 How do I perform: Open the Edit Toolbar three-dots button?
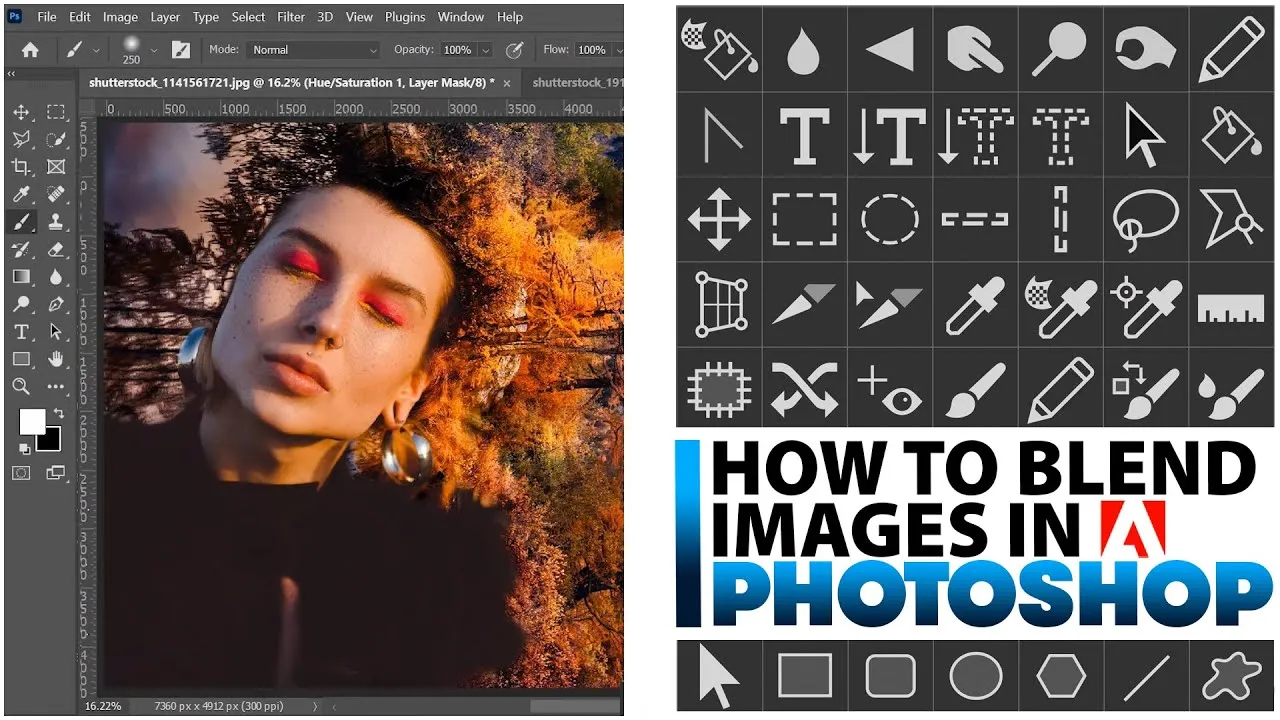(56, 386)
